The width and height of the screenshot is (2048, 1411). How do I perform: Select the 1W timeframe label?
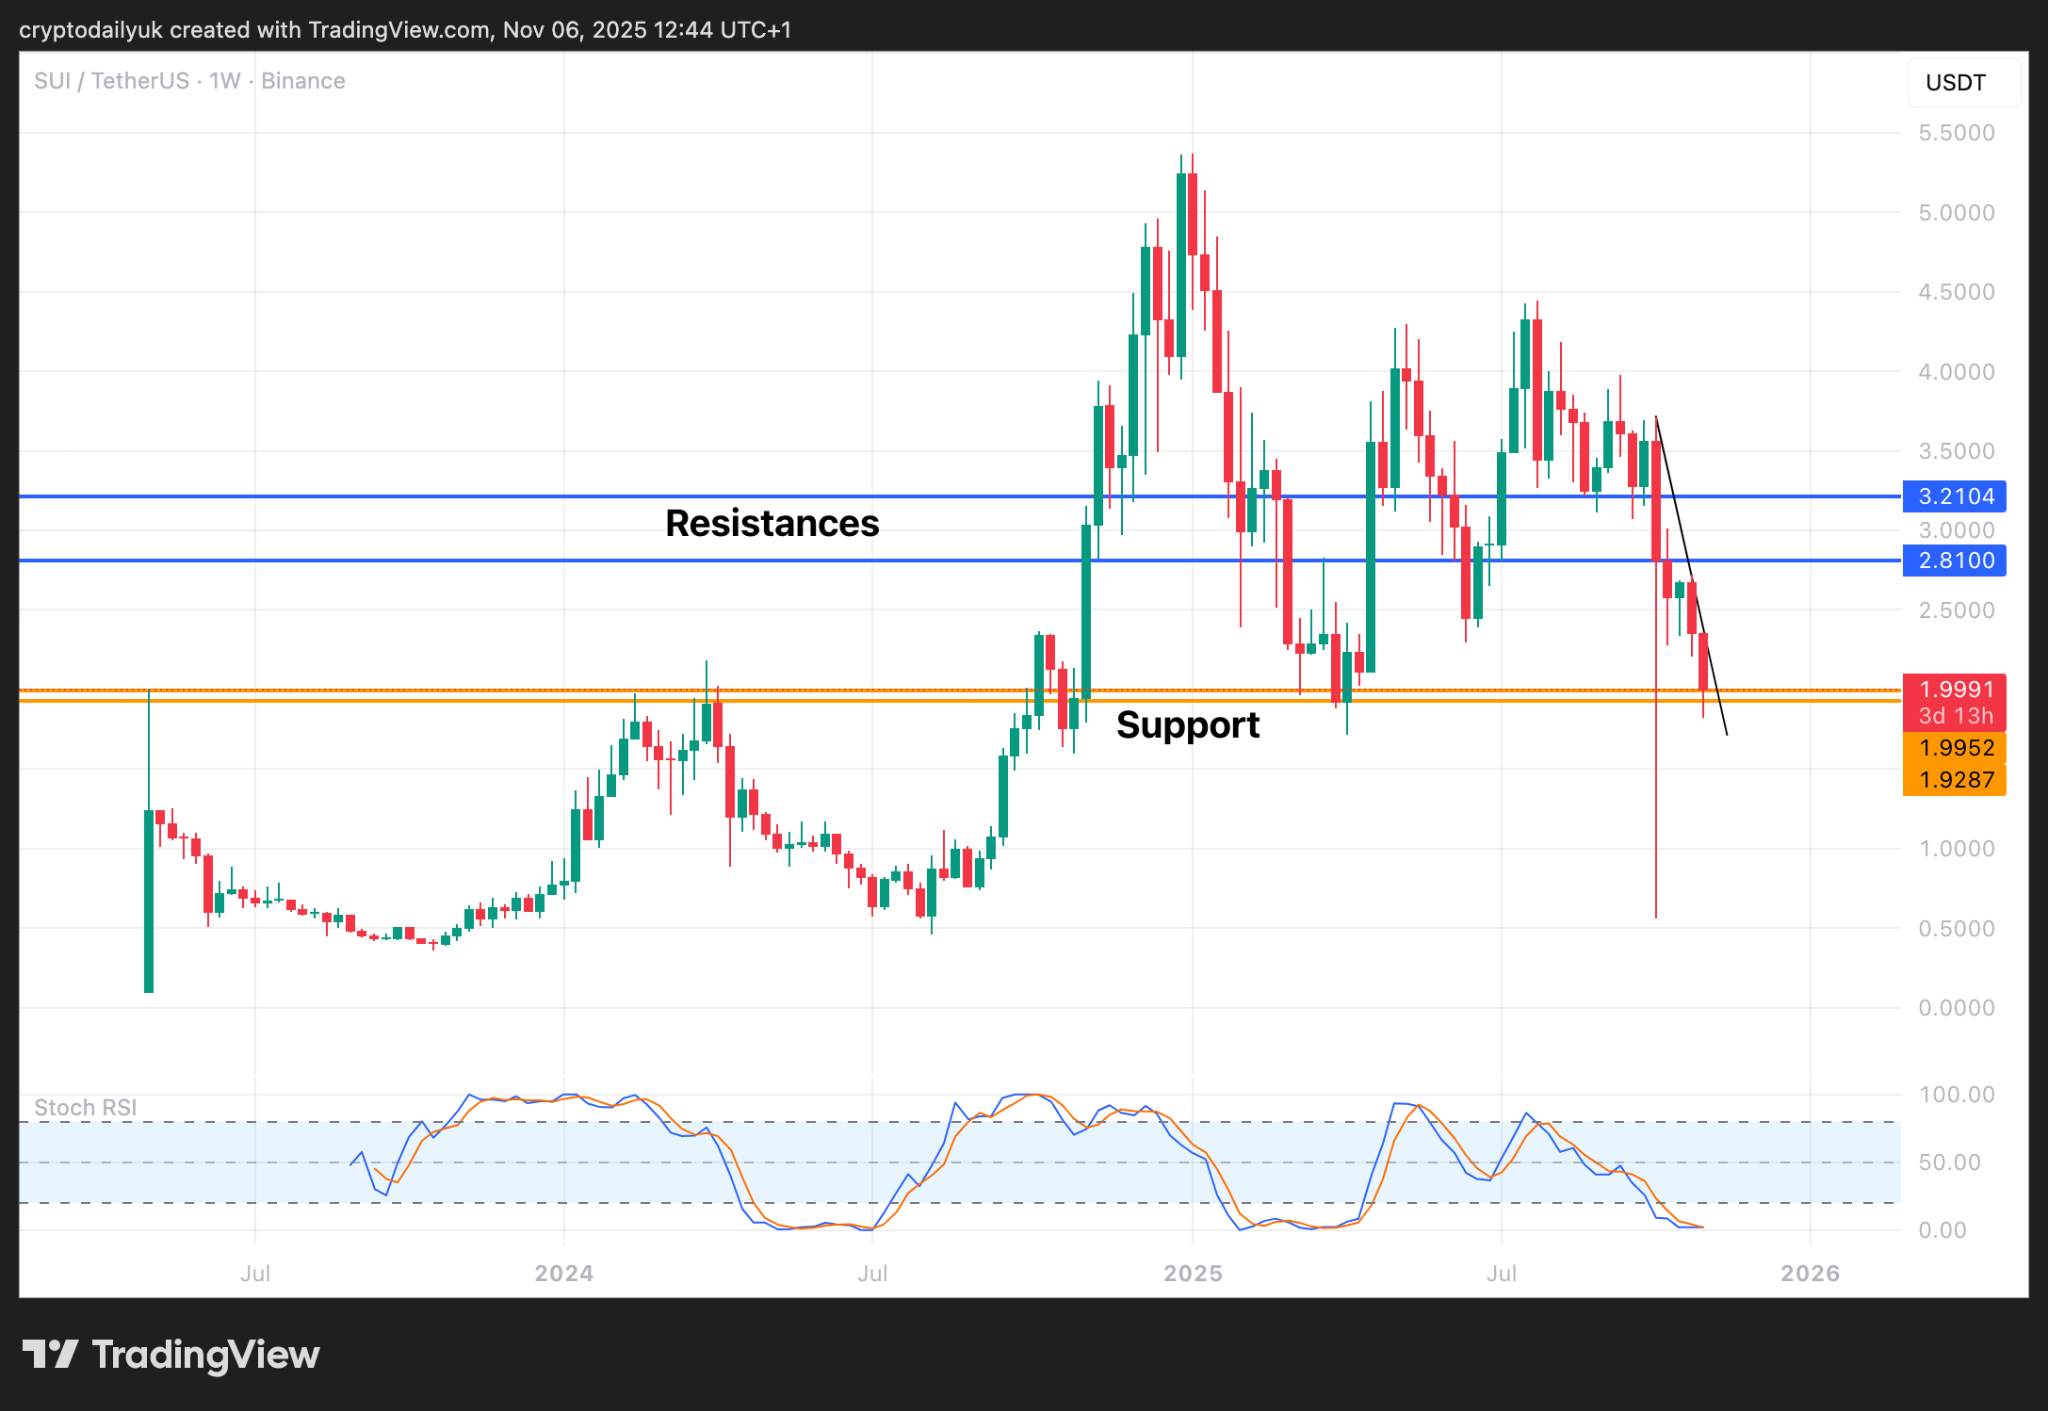224,81
